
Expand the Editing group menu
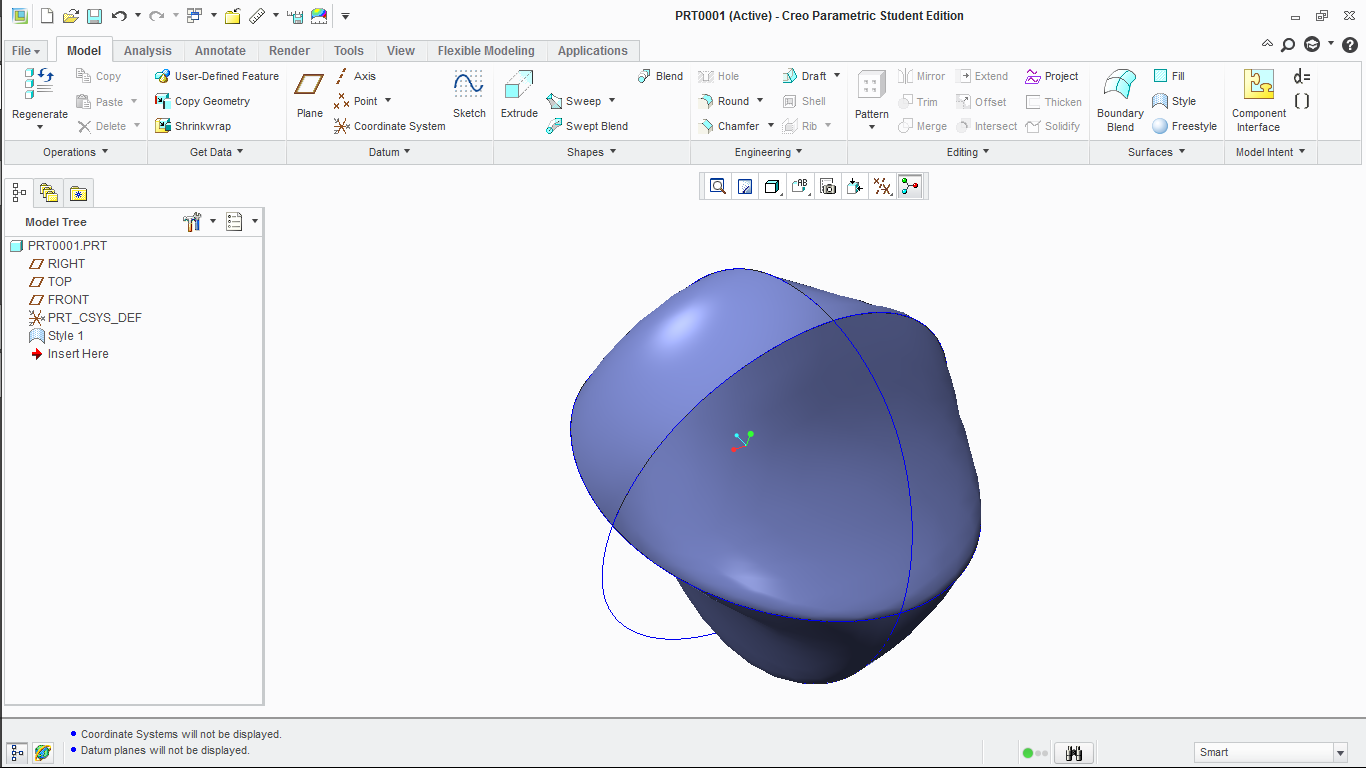(x=968, y=152)
